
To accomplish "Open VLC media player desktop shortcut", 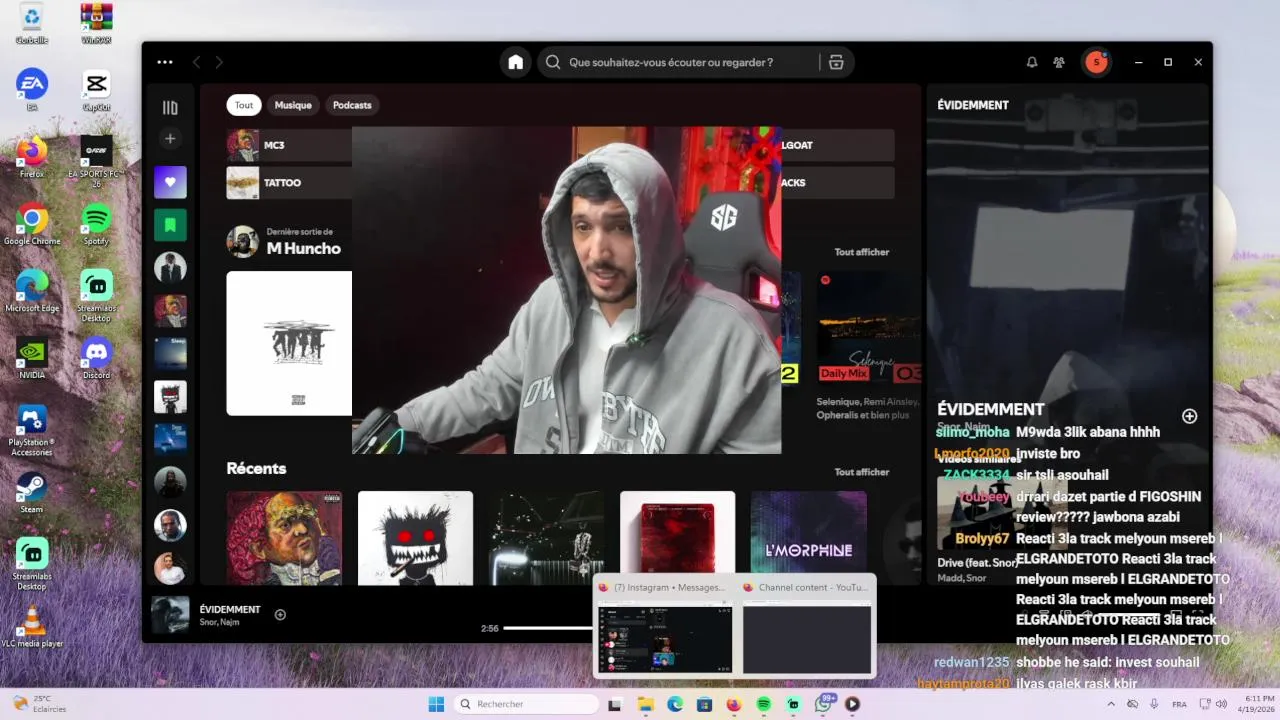I will 32,626.
